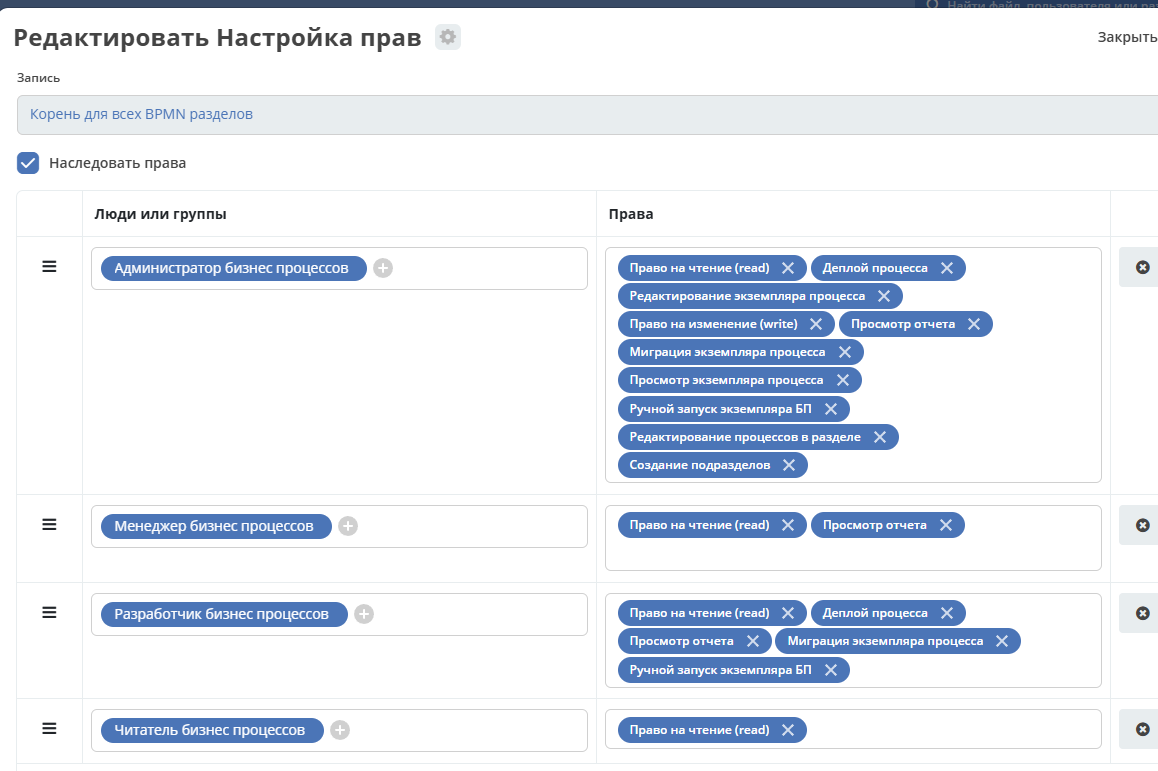Add a group next to Администратор бизнес процессов

(383, 268)
